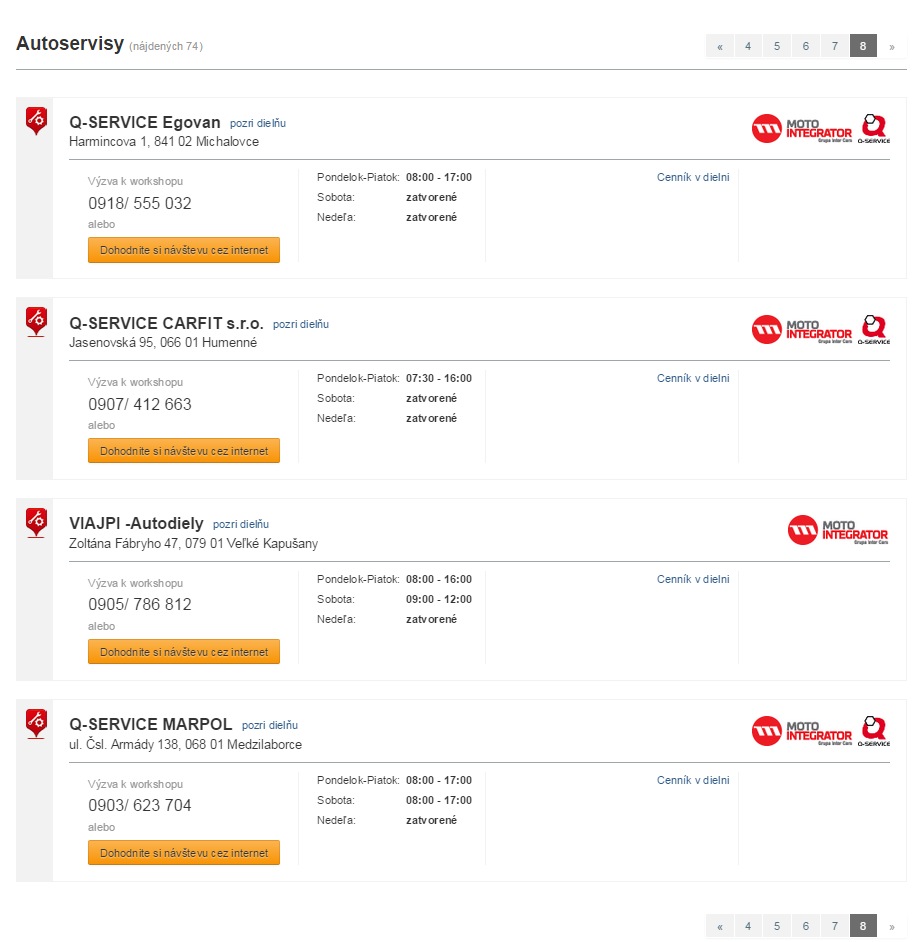The image size is (916, 942).
Task: Go to next page with bottom » arrow
Action: pyautogui.click(x=892, y=926)
